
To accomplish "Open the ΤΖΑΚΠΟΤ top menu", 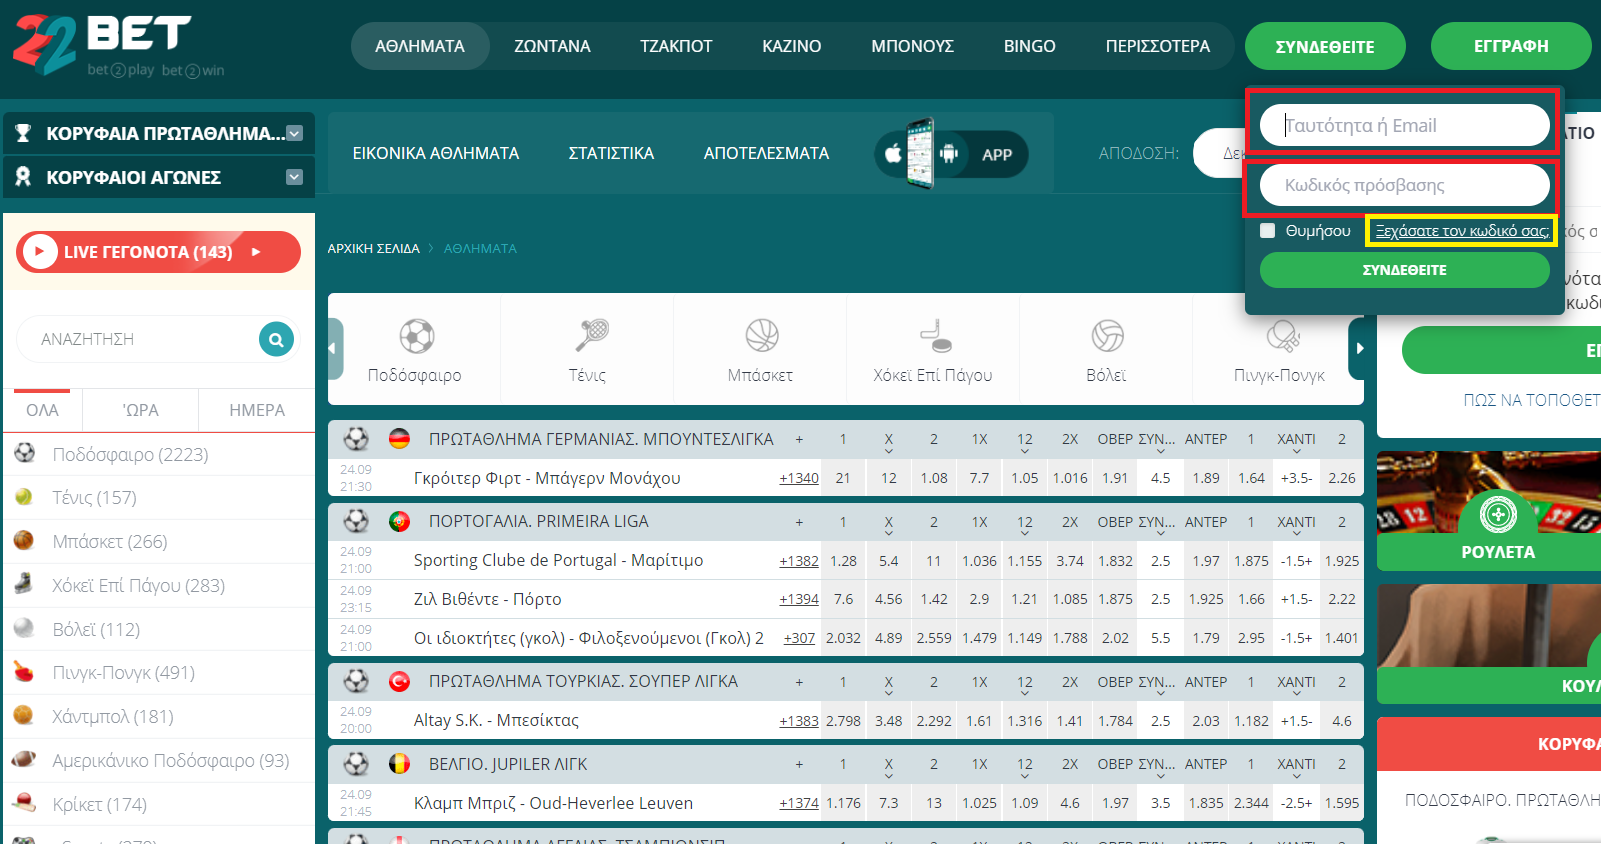I will 676,46.
